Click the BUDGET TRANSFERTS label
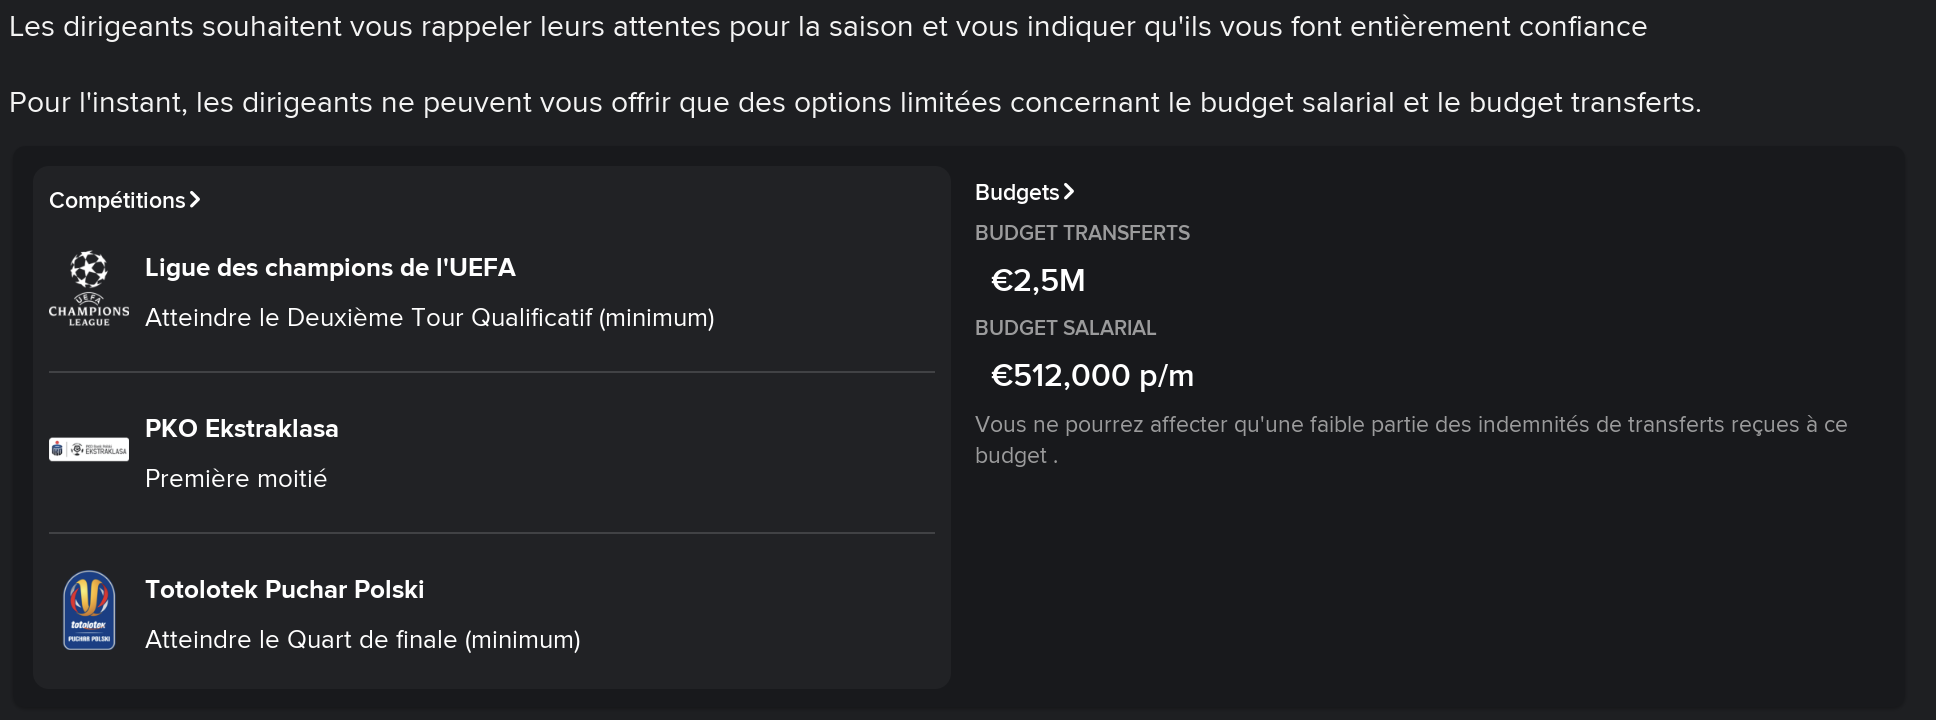Image resolution: width=1936 pixels, height=720 pixels. click(1082, 233)
